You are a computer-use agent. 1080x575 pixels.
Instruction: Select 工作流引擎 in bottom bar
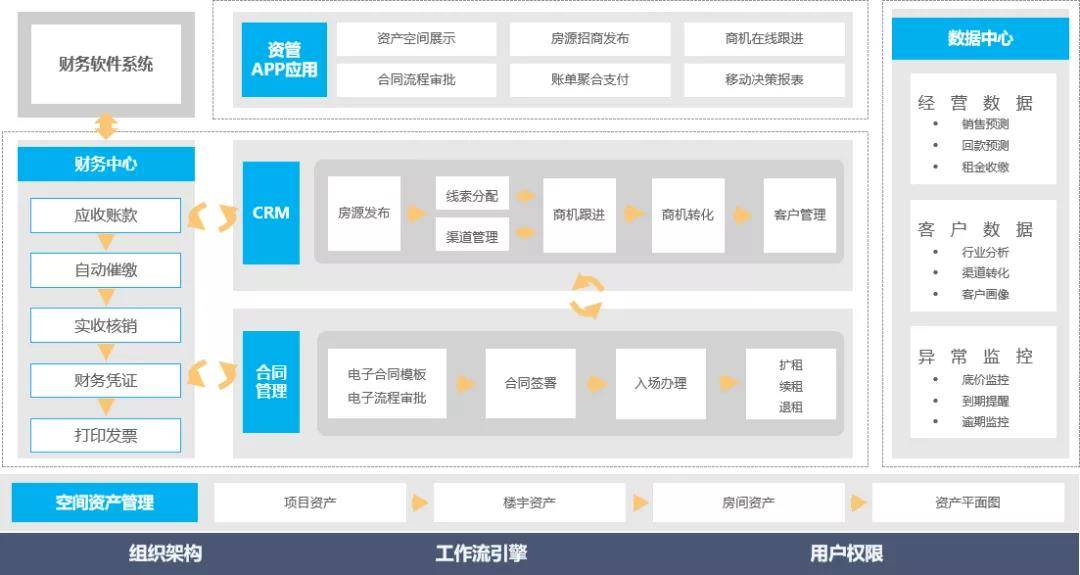(481, 554)
